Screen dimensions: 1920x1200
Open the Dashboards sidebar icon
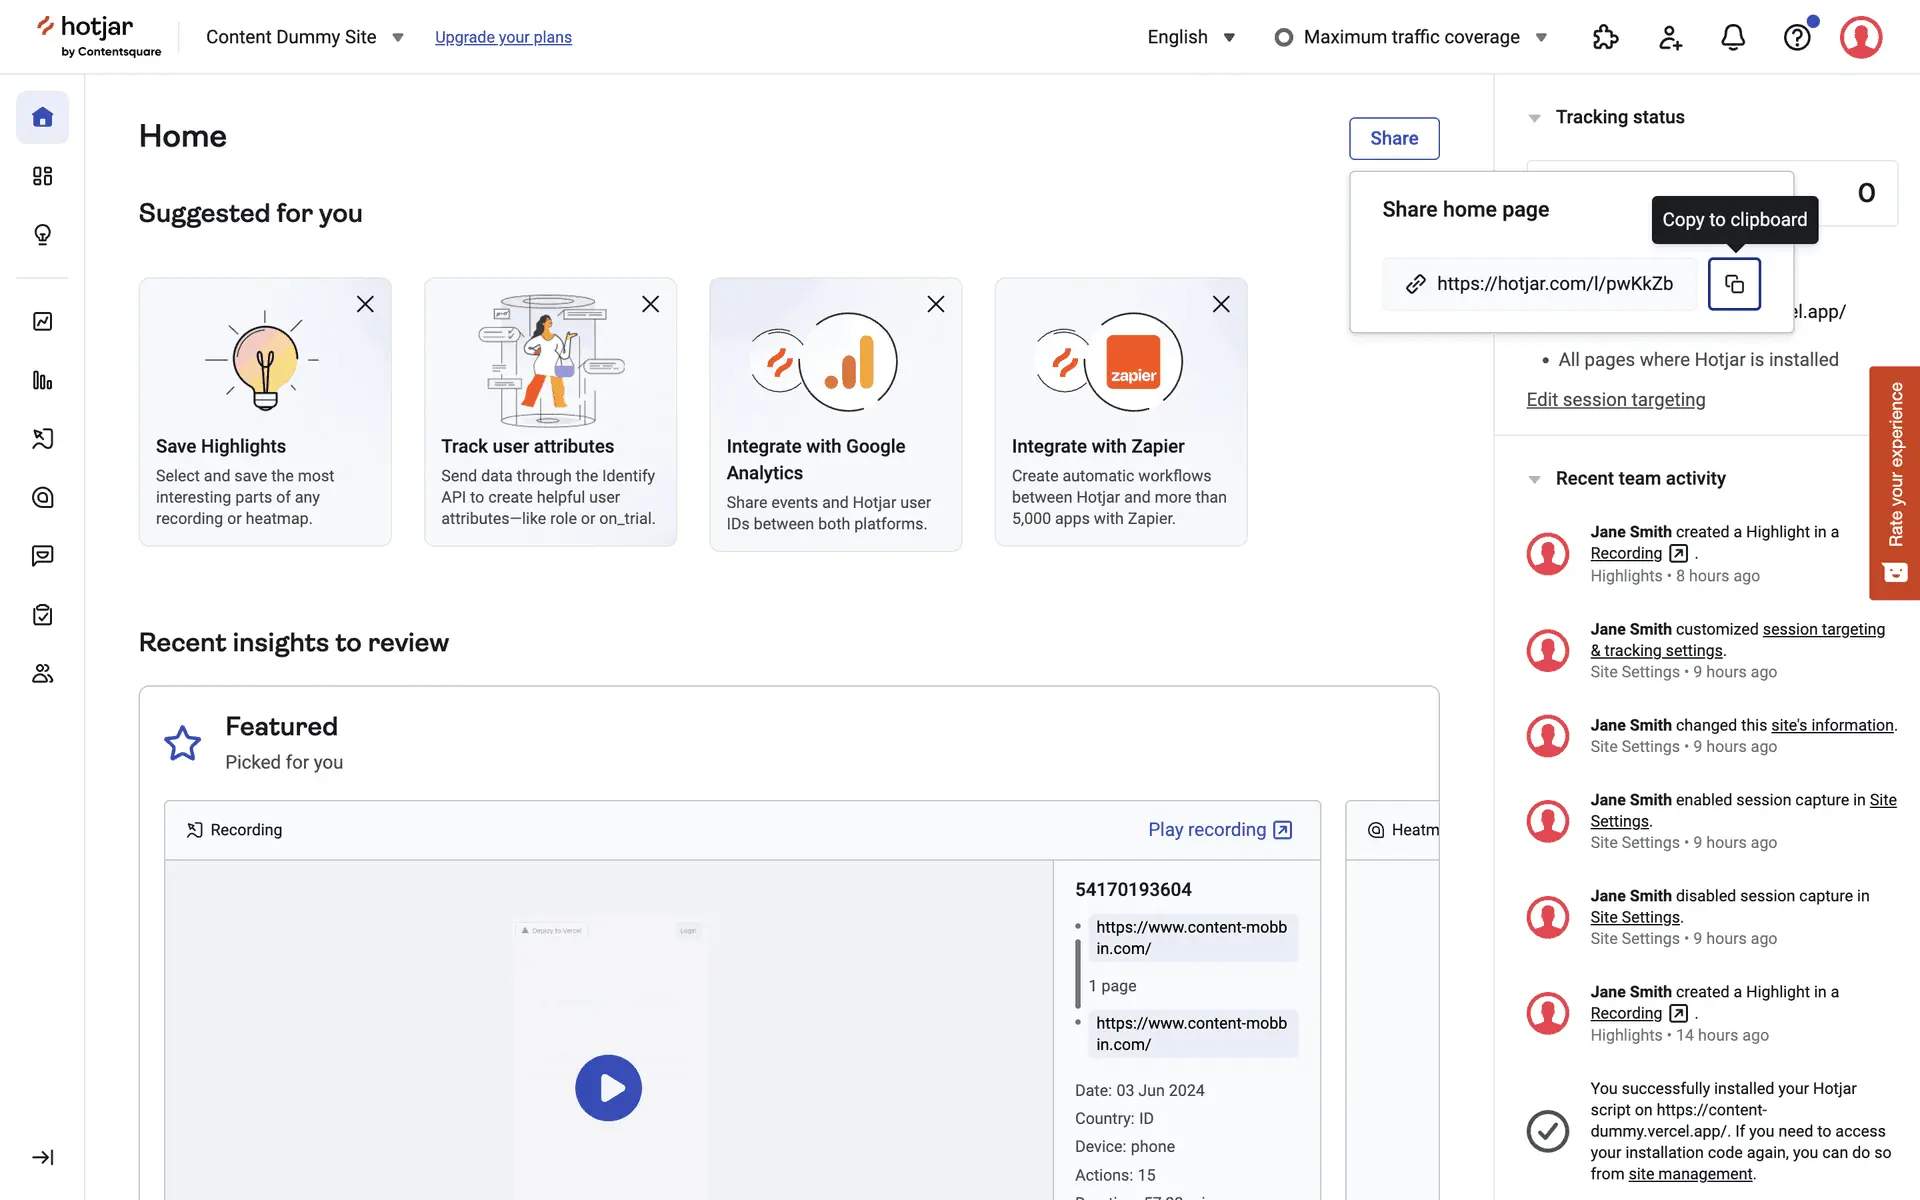(42, 176)
